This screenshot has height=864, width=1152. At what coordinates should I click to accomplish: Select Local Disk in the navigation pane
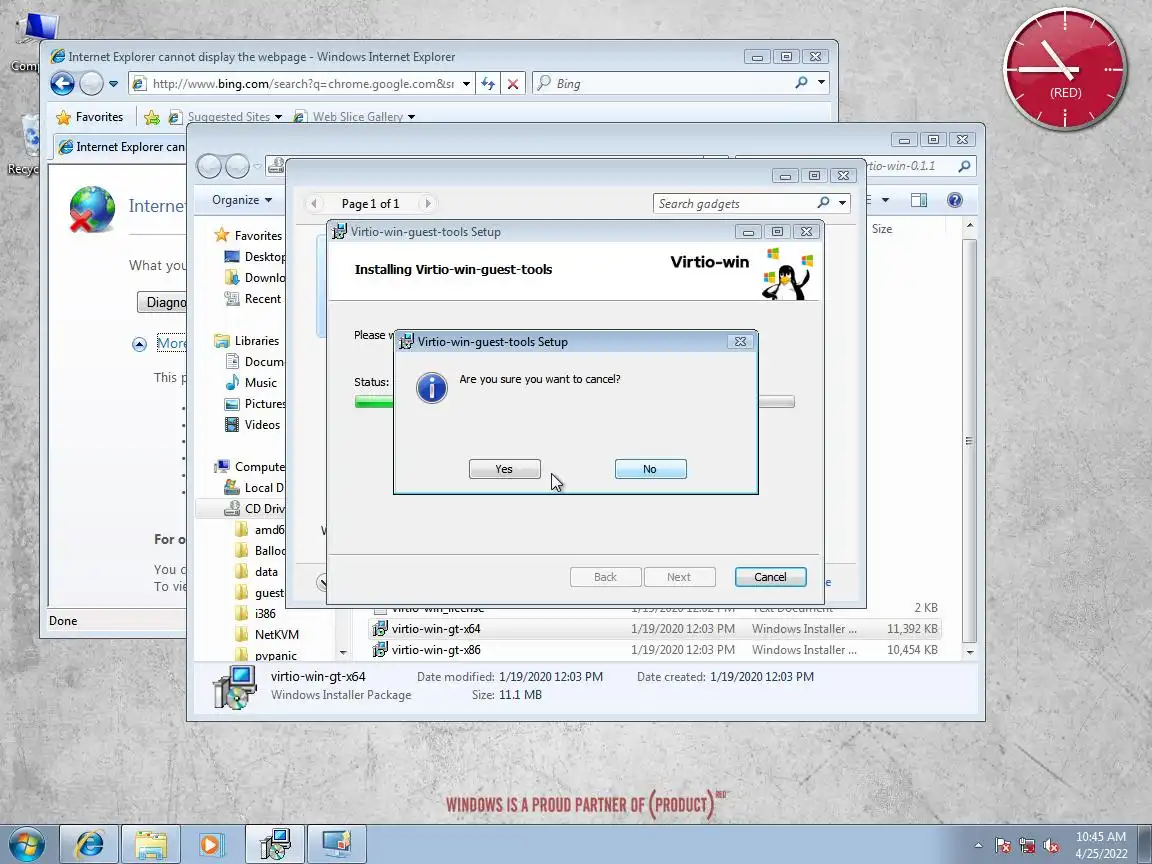254,488
